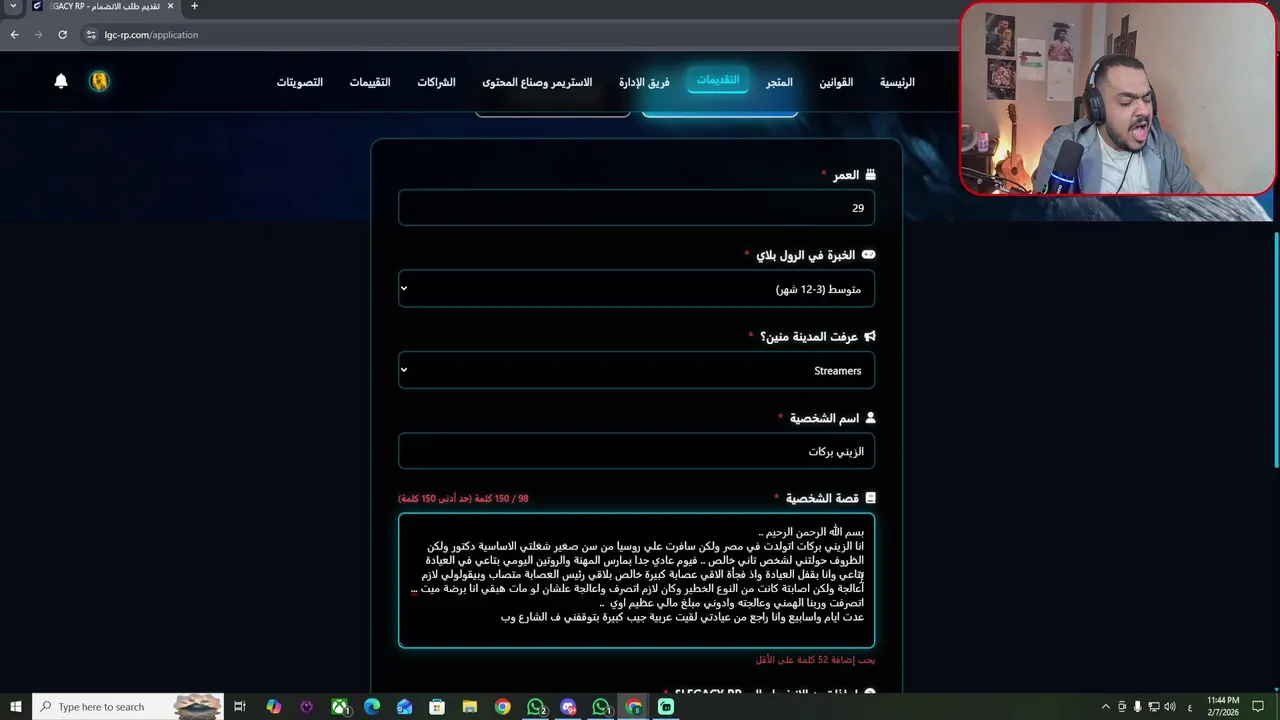This screenshot has width=1280, height=720.
Task: Open the Windows action center icon
Action: tap(1259, 707)
